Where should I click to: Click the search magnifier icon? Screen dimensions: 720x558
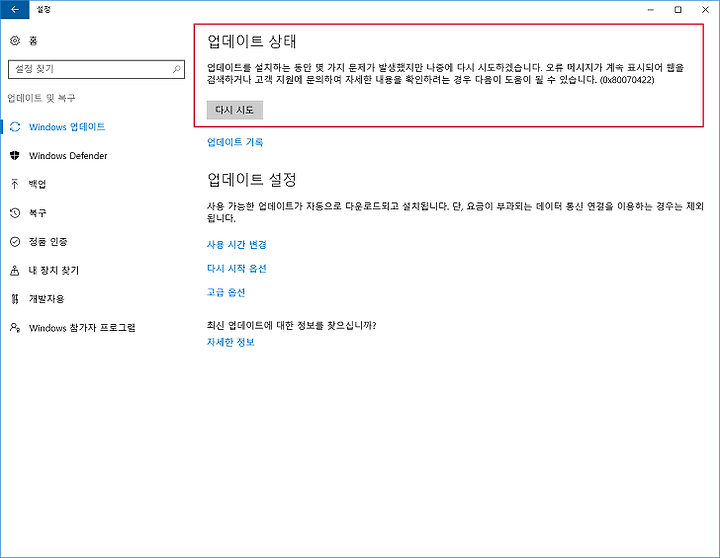coord(176,69)
